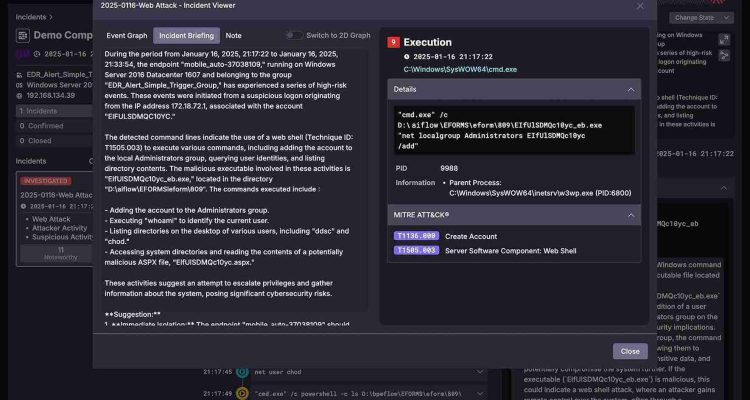Viewport: 750px width, 400px height.
Task: Toggle the Switch to 2D Graph switch
Action: pyautogui.click(x=294, y=35)
